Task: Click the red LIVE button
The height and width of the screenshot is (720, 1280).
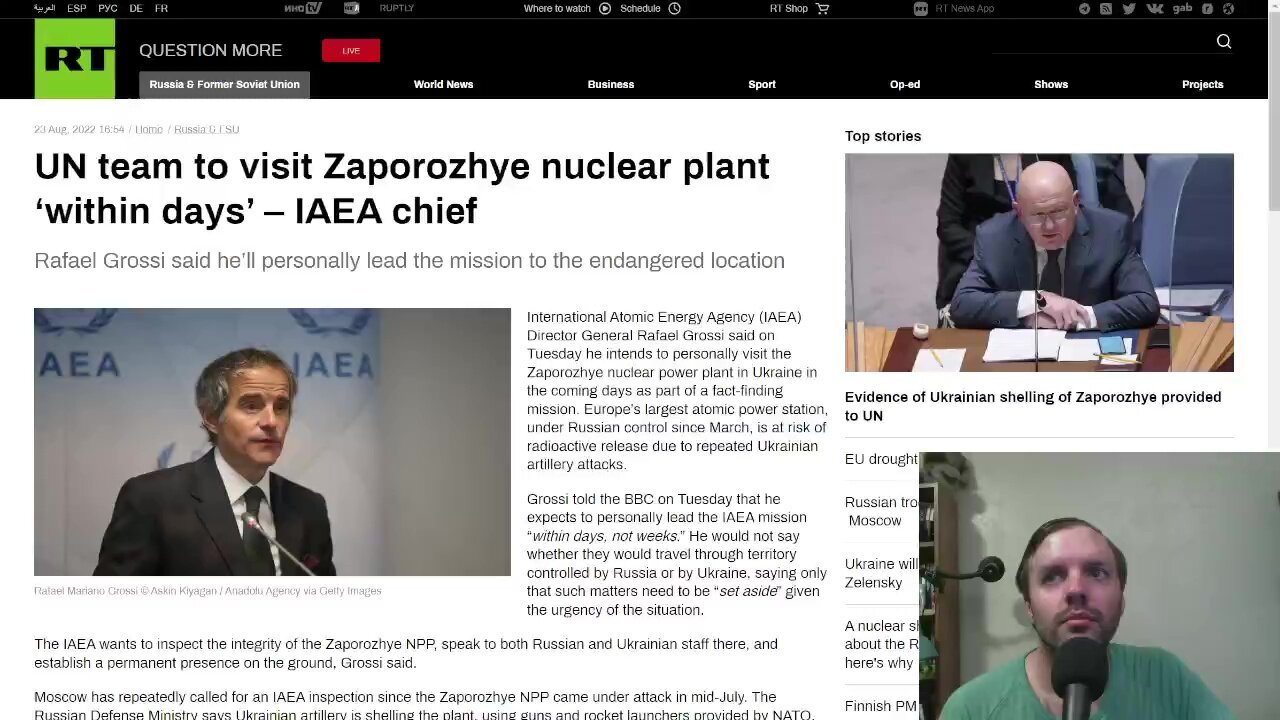Action: (351, 50)
